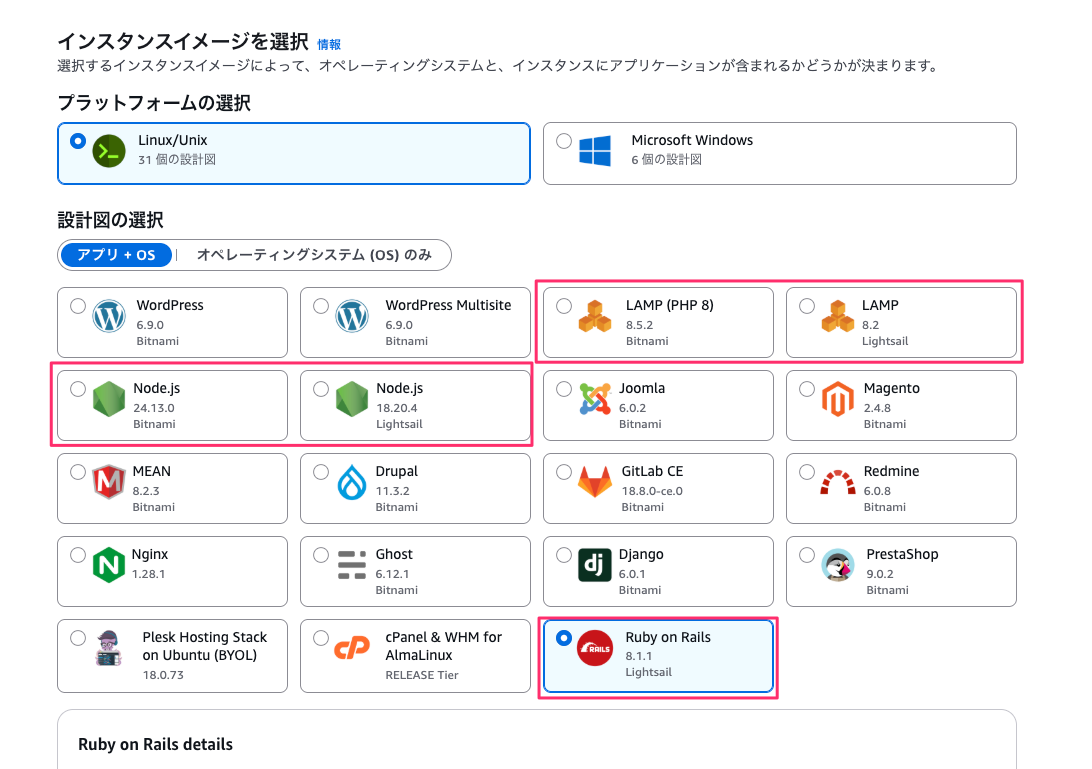Click the MEAN stack icon
This screenshot has height=769, width=1092.
tap(108, 481)
